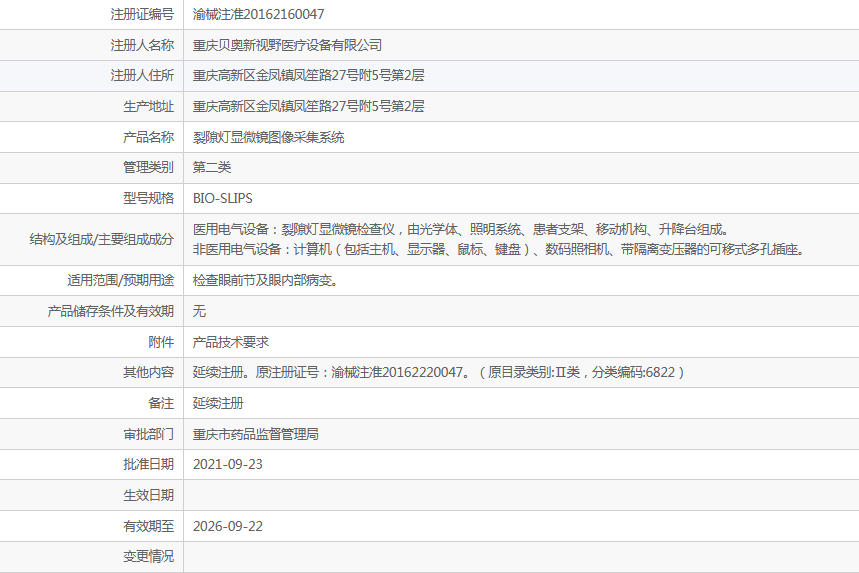The image size is (859, 573).
Task: Select registration number 渝械注准20162160047
Action: tap(259, 14)
